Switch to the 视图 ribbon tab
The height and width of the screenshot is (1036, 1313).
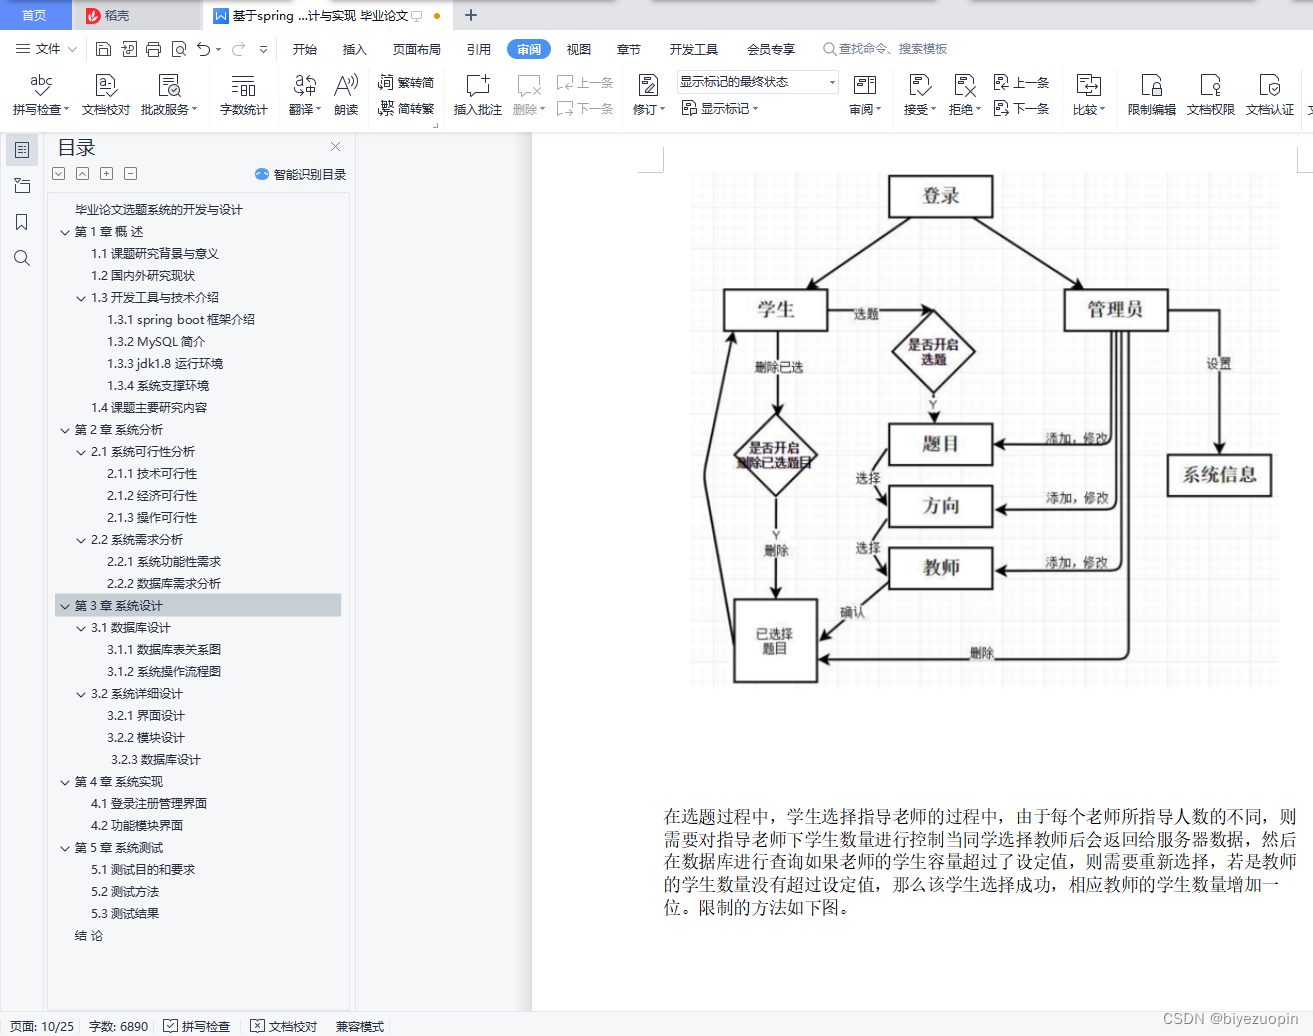(x=579, y=49)
